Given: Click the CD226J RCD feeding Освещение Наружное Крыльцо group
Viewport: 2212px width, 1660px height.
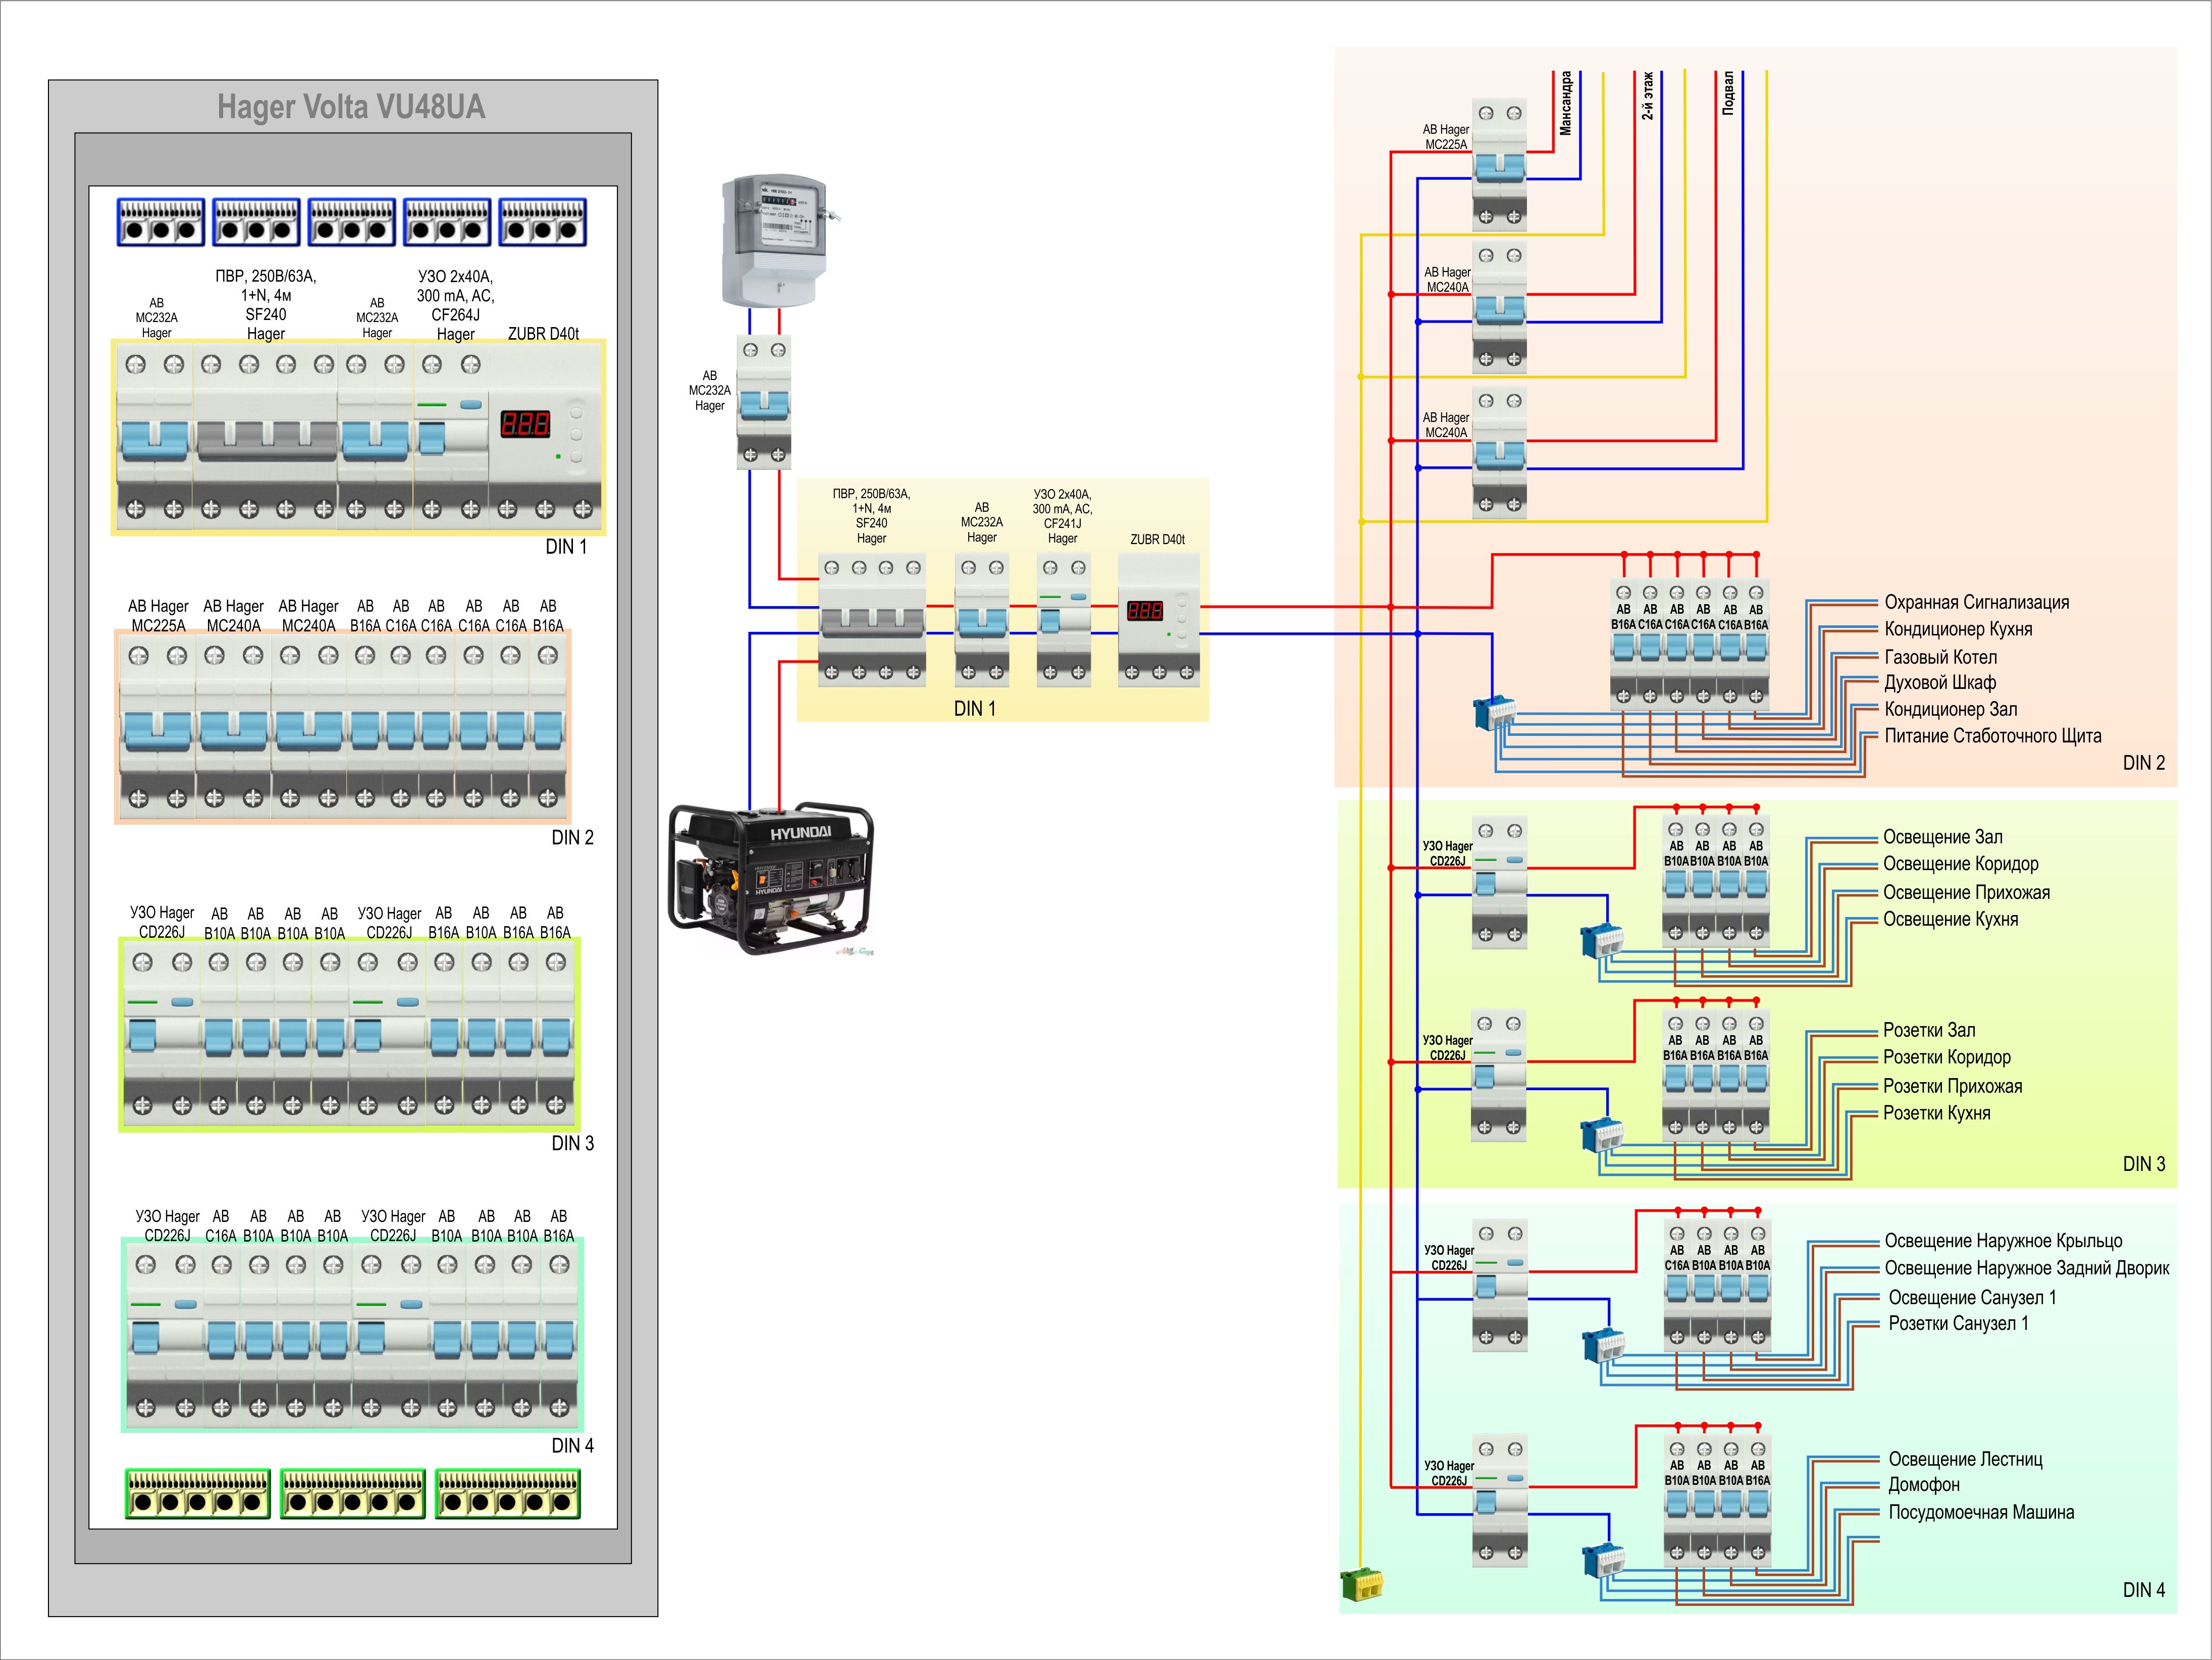Looking at the screenshot, I should [1501, 1285].
